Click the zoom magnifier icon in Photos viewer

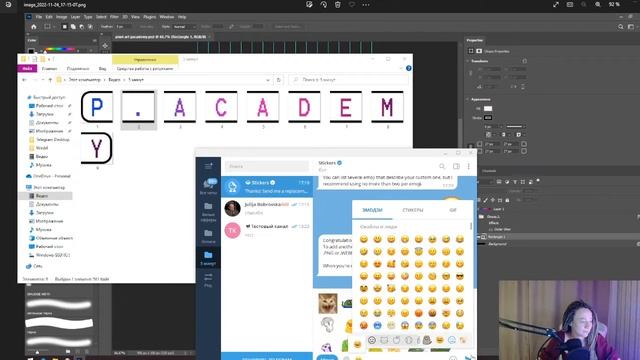coord(598,4)
